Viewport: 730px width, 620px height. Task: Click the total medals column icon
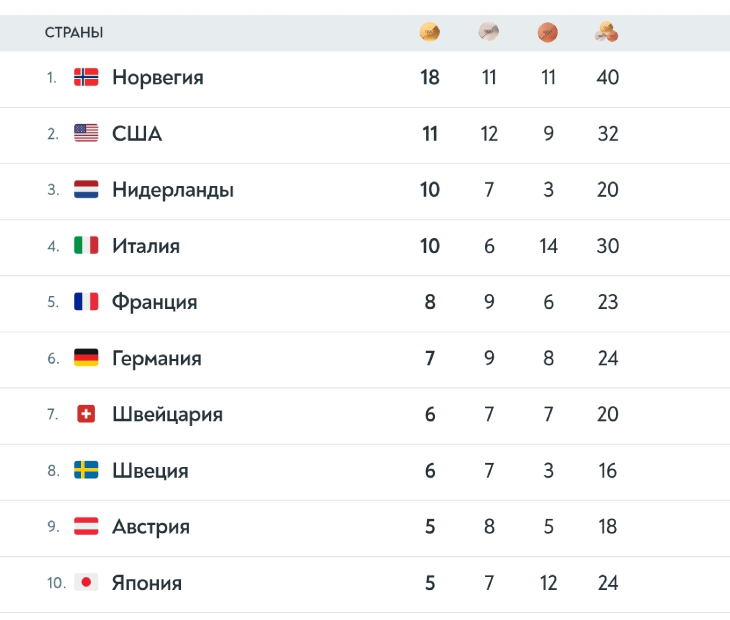(607, 33)
